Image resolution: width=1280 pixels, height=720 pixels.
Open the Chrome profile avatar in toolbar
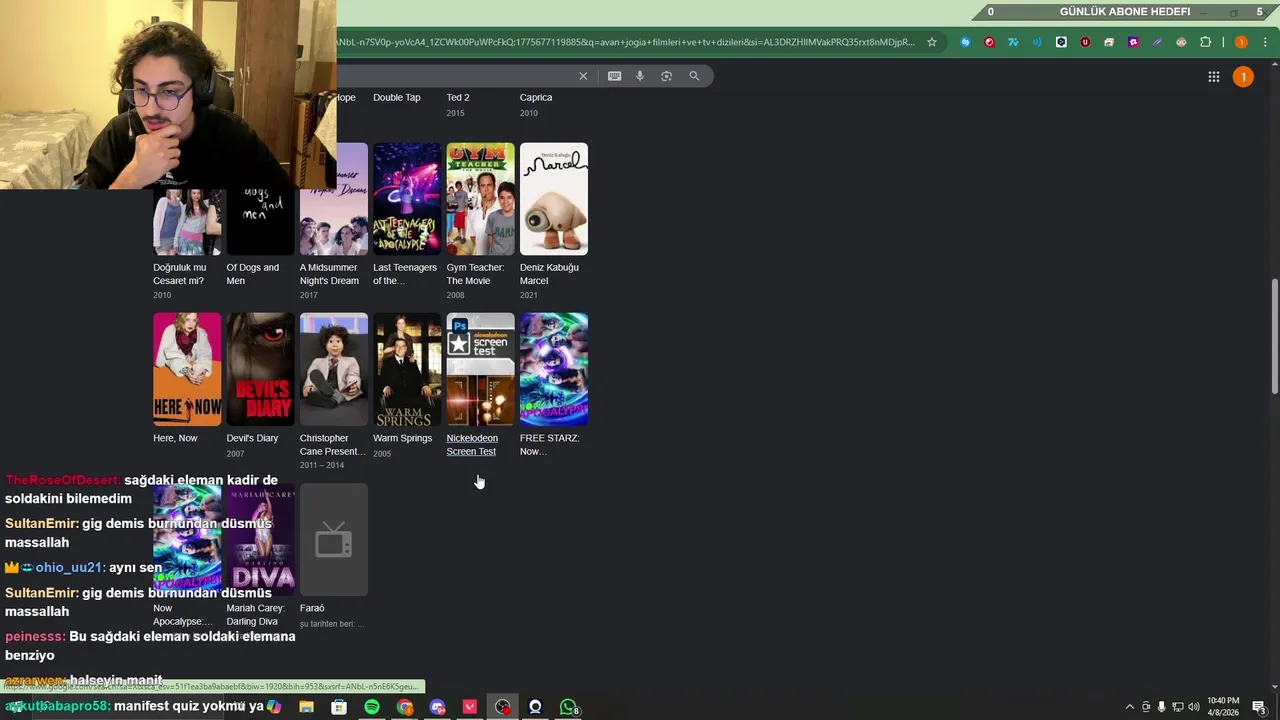1241,42
